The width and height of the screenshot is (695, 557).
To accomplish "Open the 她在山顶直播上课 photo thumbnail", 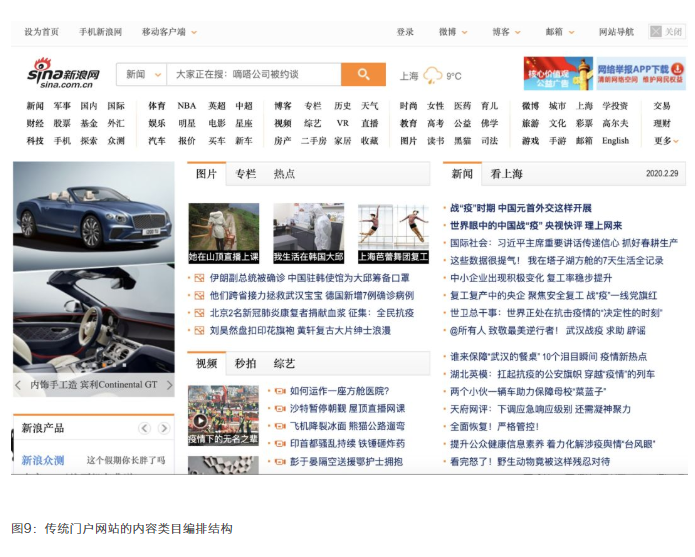I will tap(224, 233).
